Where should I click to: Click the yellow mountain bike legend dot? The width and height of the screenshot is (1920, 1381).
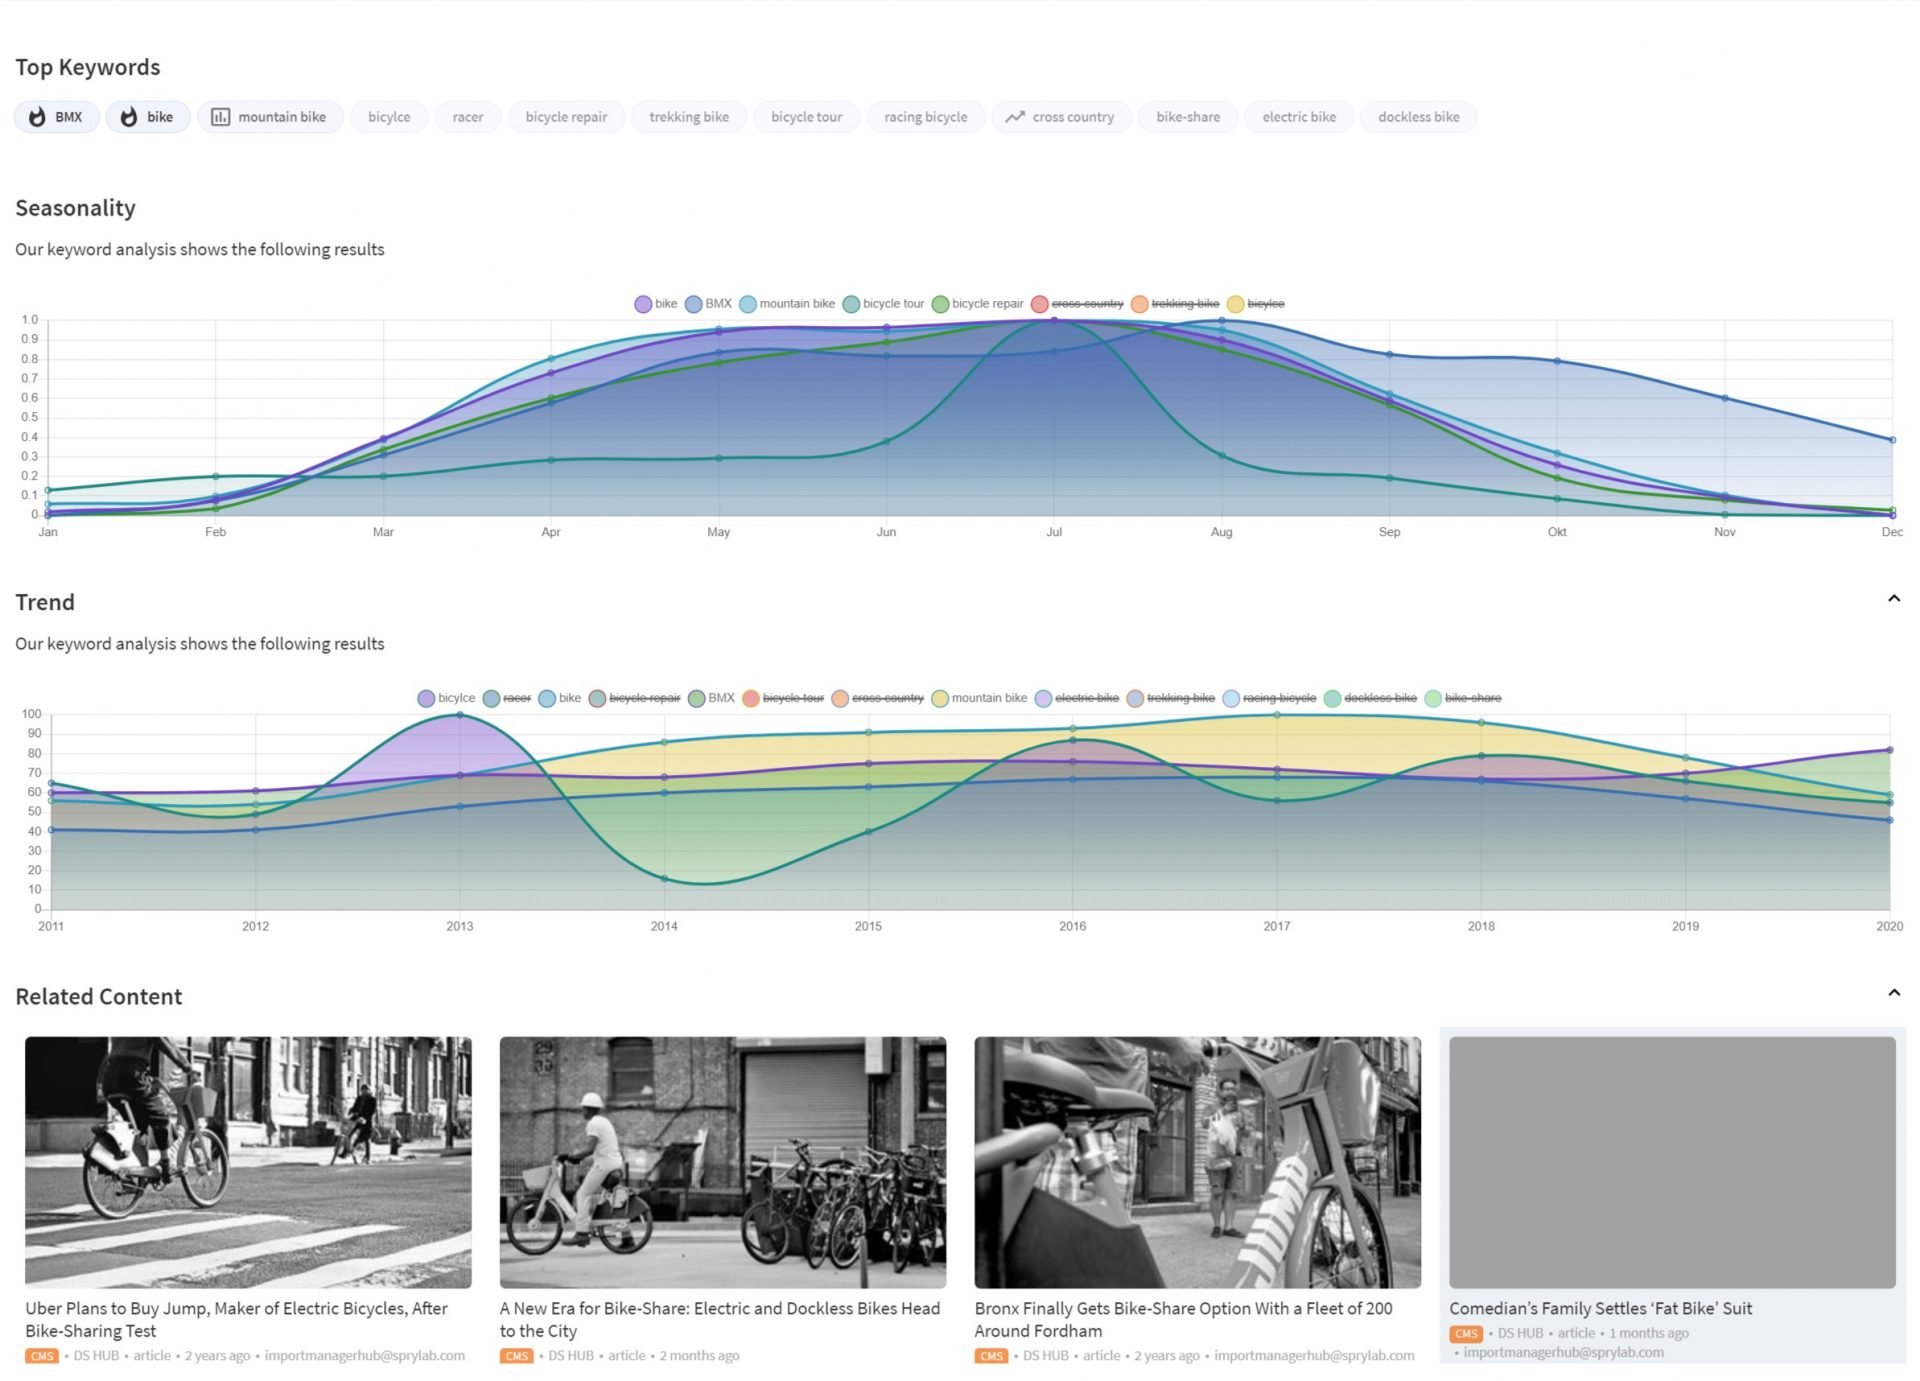(938, 698)
